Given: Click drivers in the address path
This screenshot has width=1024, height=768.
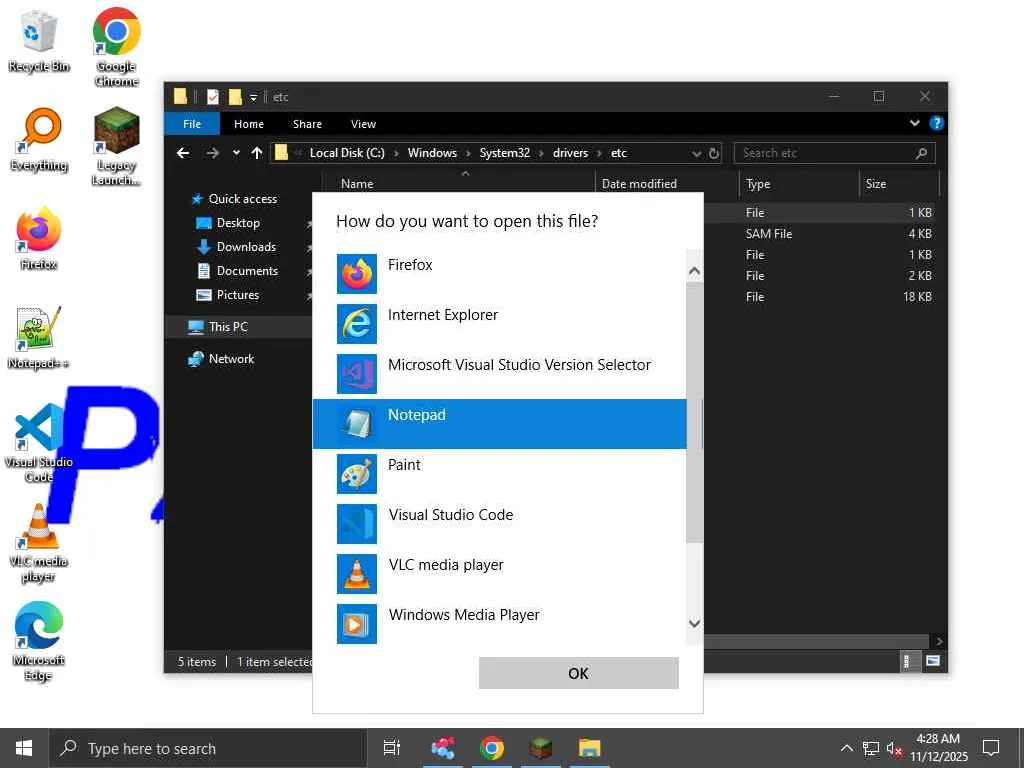Looking at the screenshot, I should (x=570, y=153).
